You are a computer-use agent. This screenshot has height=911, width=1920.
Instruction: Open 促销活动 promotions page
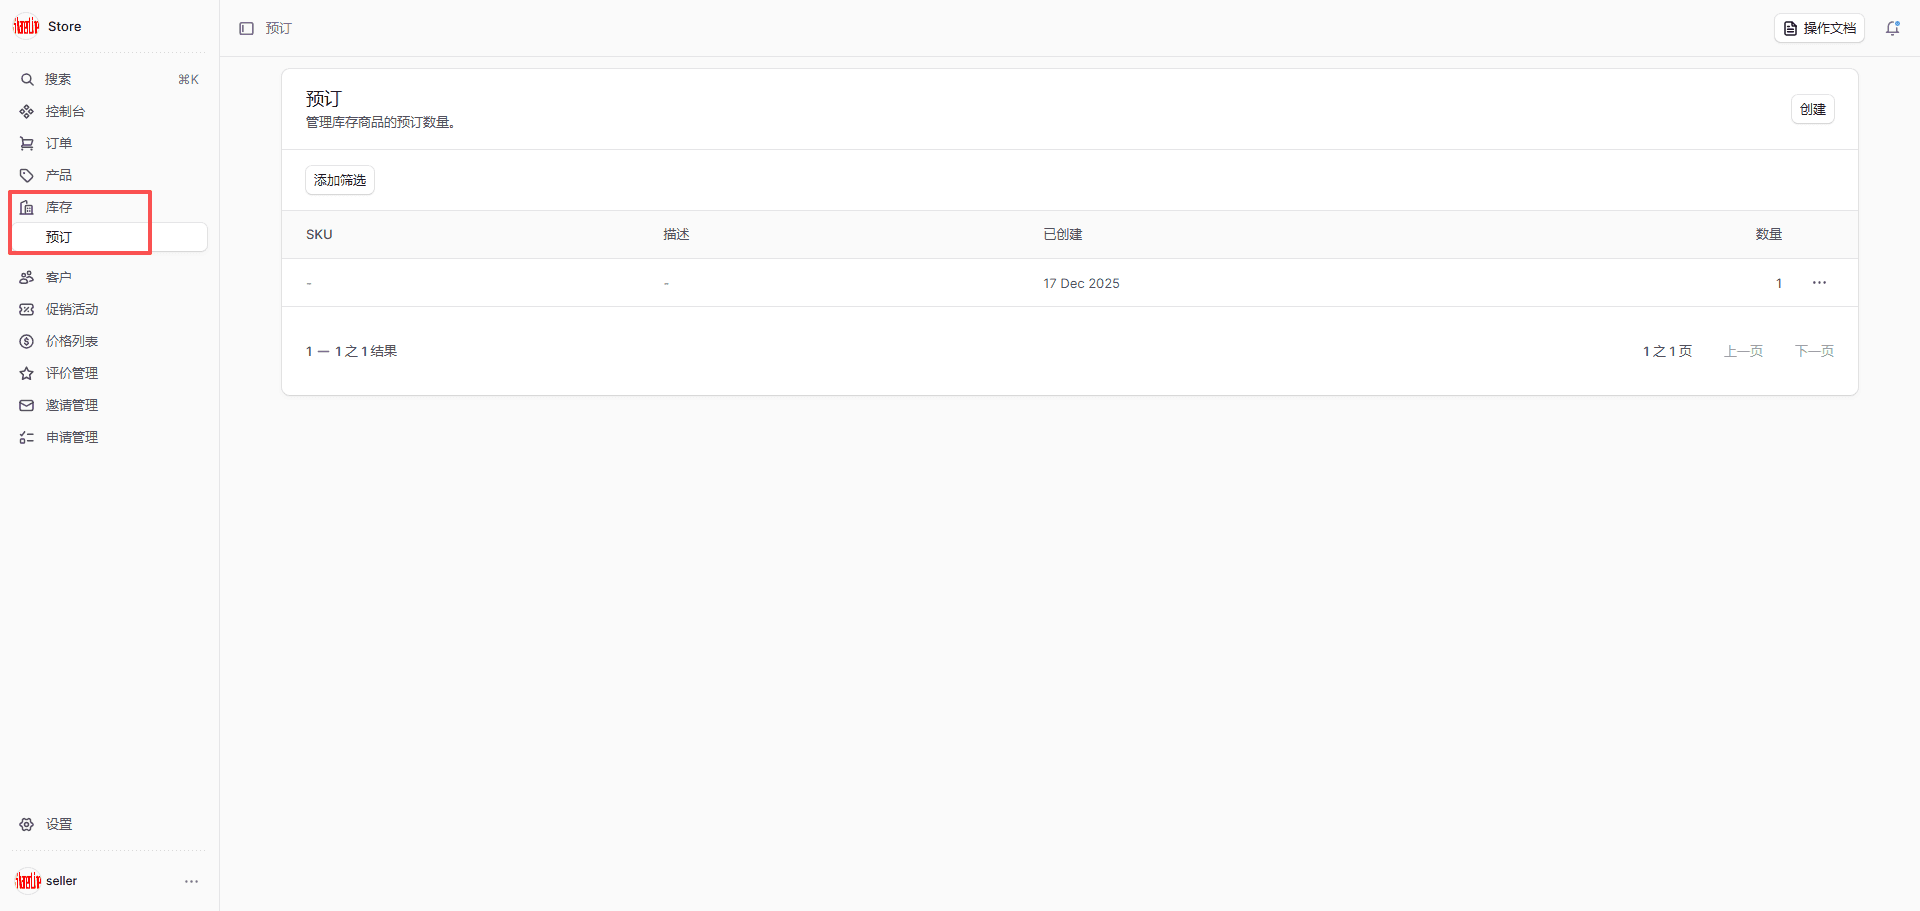72,310
